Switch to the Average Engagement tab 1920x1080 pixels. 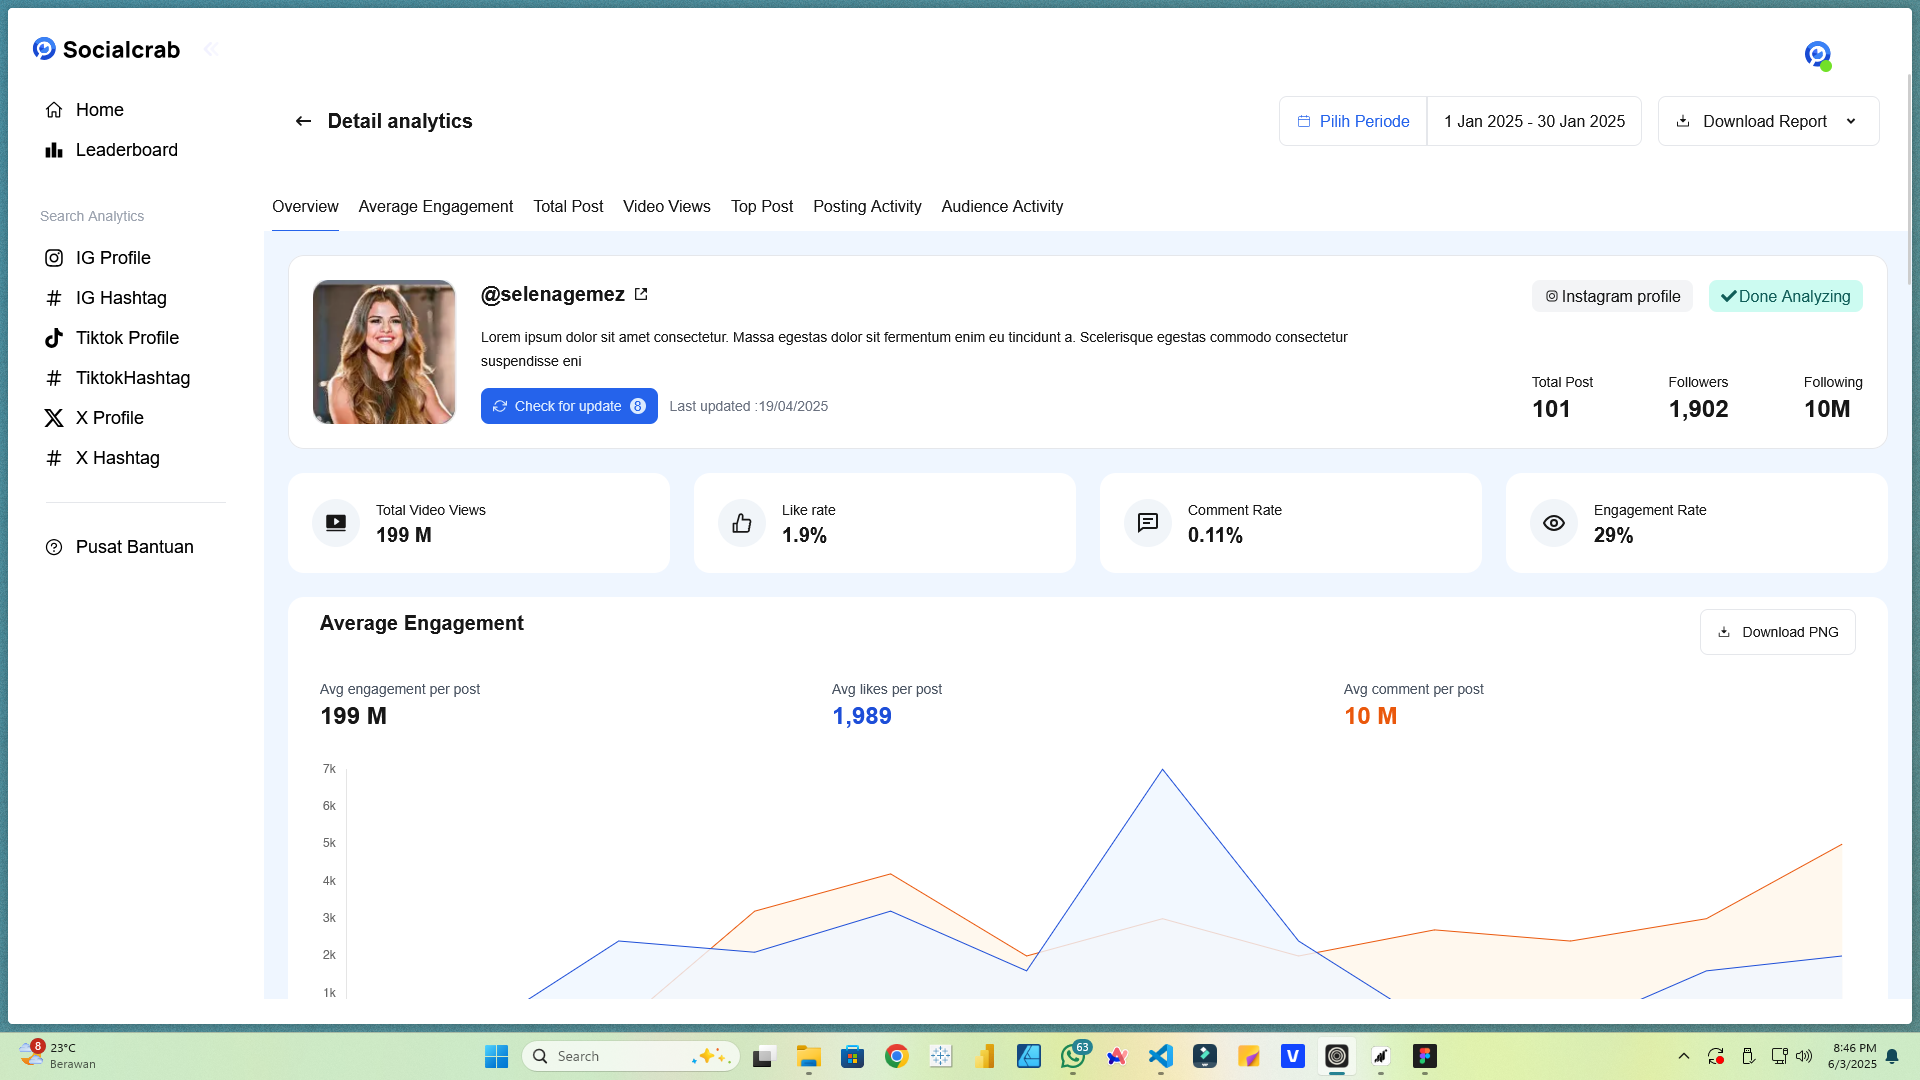click(x=435, y=206)
